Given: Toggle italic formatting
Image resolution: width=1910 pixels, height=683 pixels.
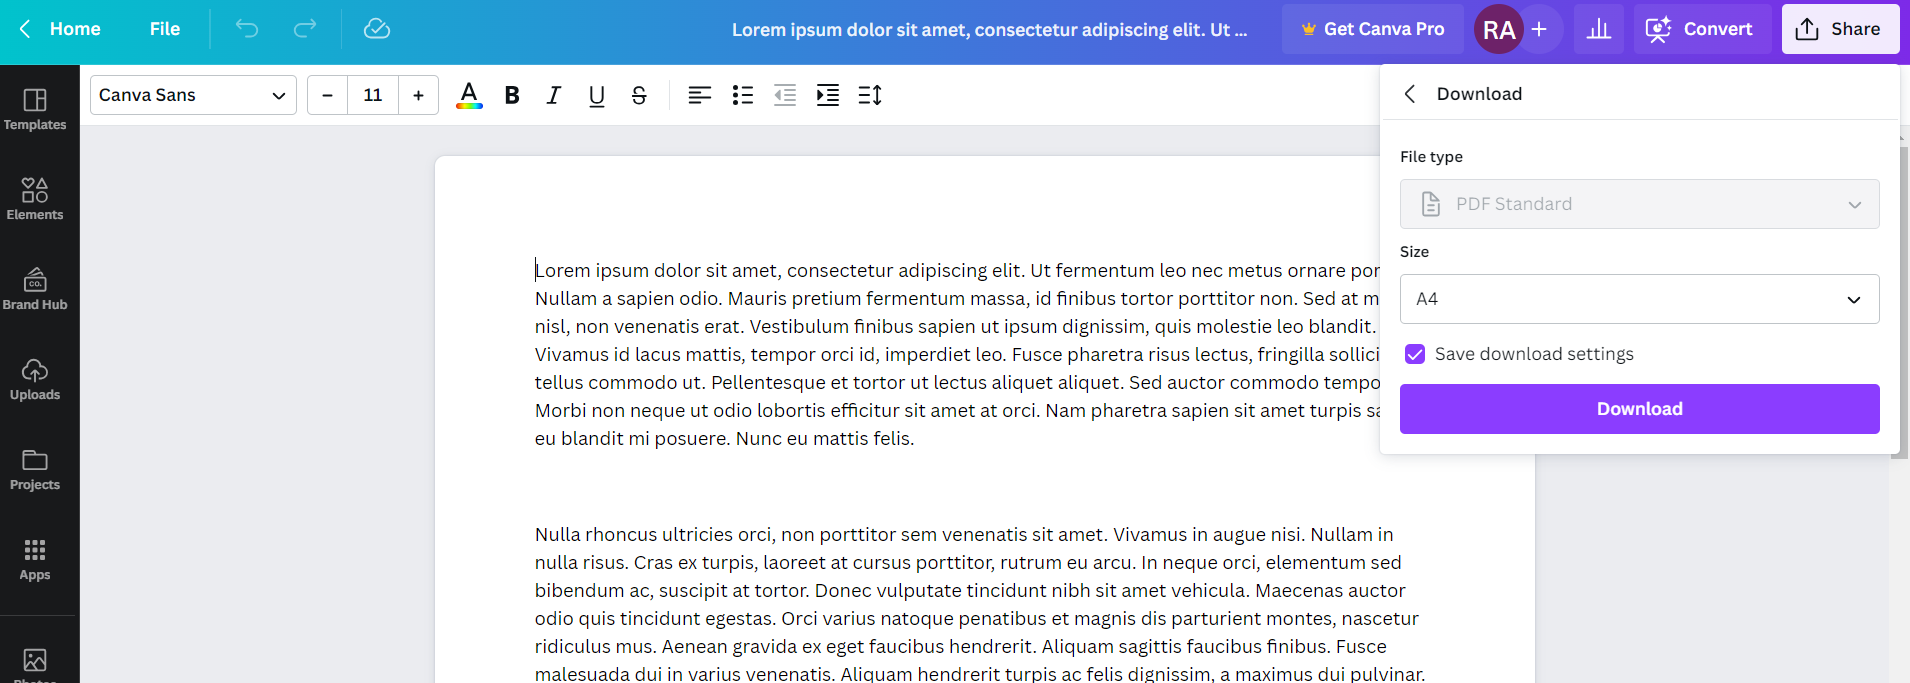Looking at the screenshot, I should pyautogui.click(x=554, y=95).
